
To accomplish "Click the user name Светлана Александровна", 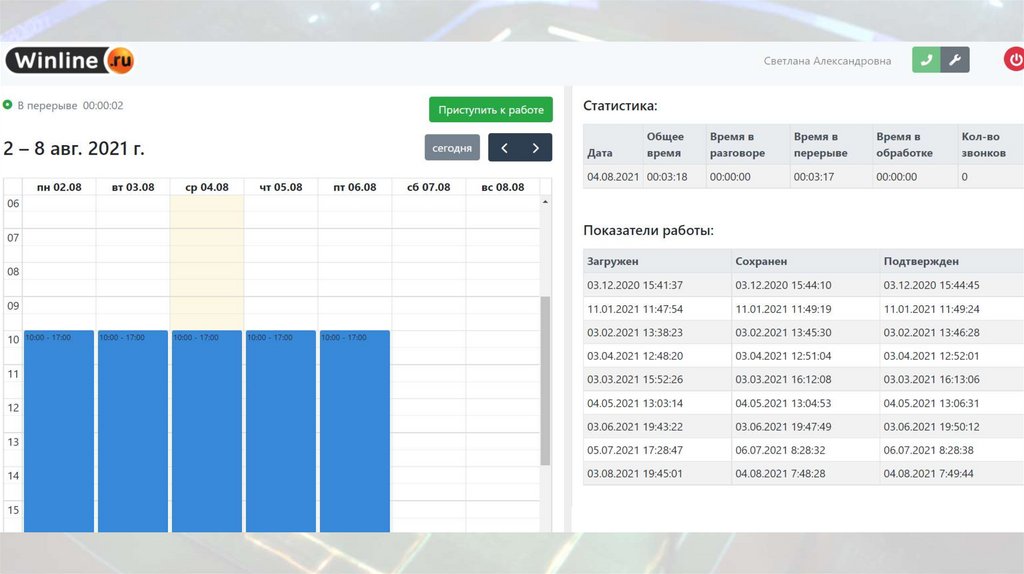I will 827,61.
